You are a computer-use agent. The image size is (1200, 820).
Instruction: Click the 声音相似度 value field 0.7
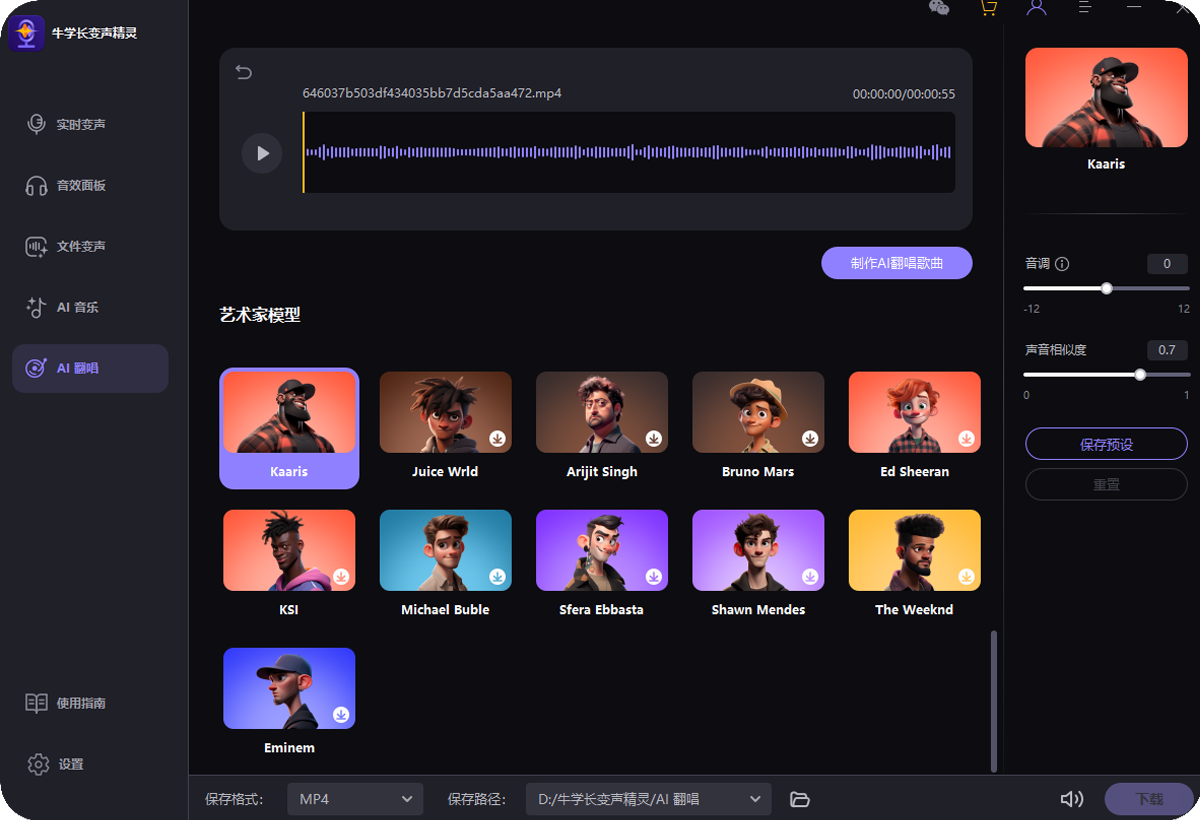click(x=1167, y=350)
